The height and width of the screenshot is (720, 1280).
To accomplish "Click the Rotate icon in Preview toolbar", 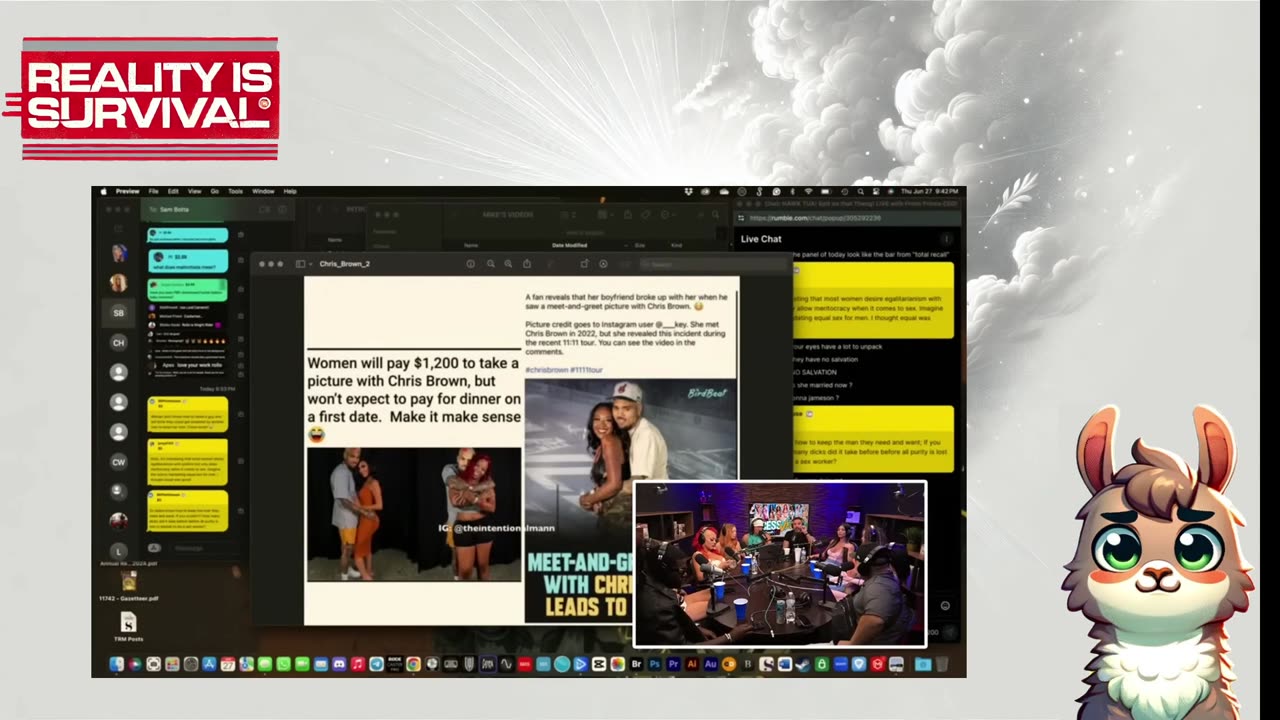I will [584, 264].
